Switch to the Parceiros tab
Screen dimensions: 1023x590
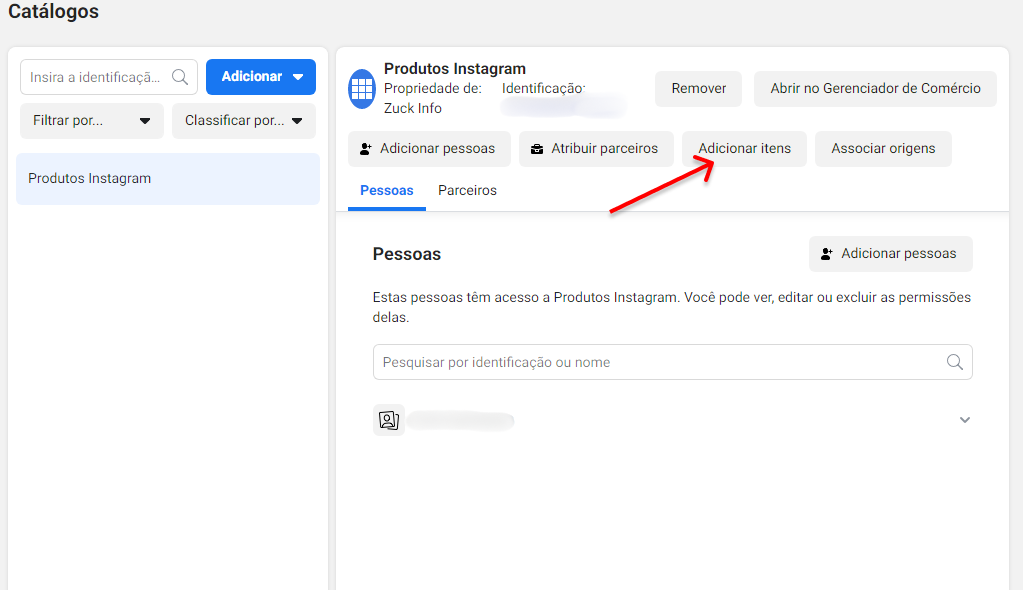467,190
